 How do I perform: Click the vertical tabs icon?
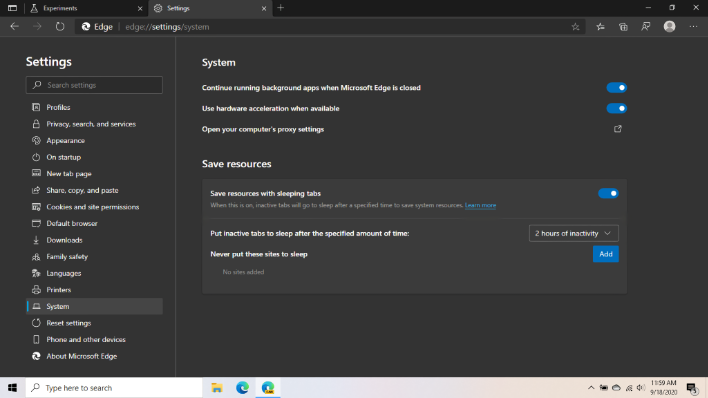click(x=12, y=8)
